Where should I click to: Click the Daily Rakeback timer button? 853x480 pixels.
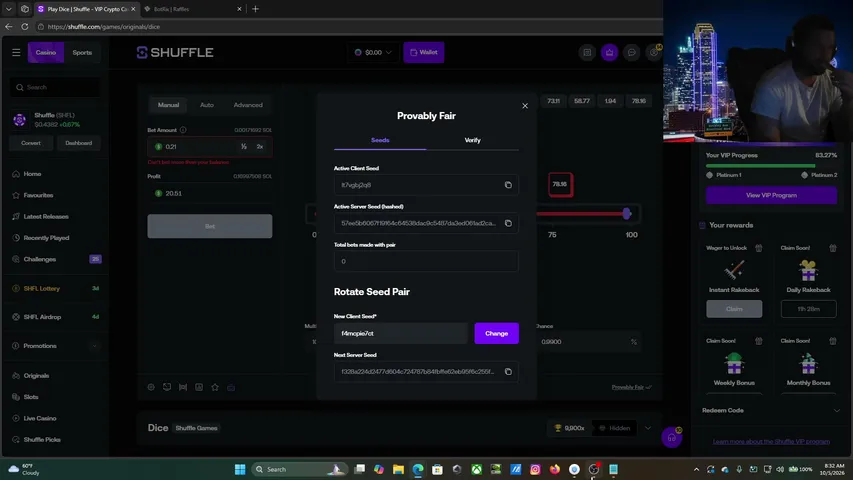tap(808, 309)
